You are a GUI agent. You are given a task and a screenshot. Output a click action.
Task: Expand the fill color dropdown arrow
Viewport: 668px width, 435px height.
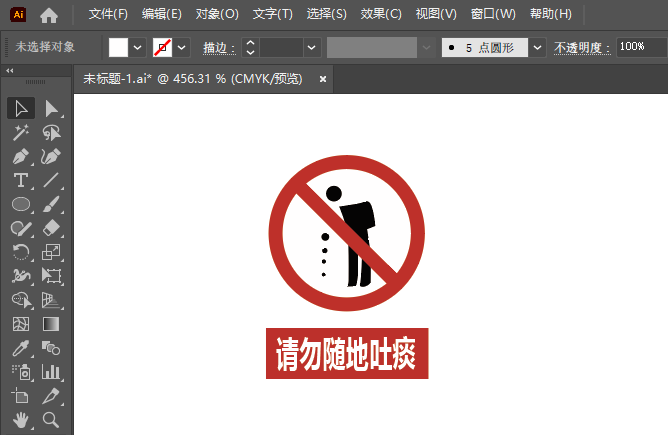137,47
